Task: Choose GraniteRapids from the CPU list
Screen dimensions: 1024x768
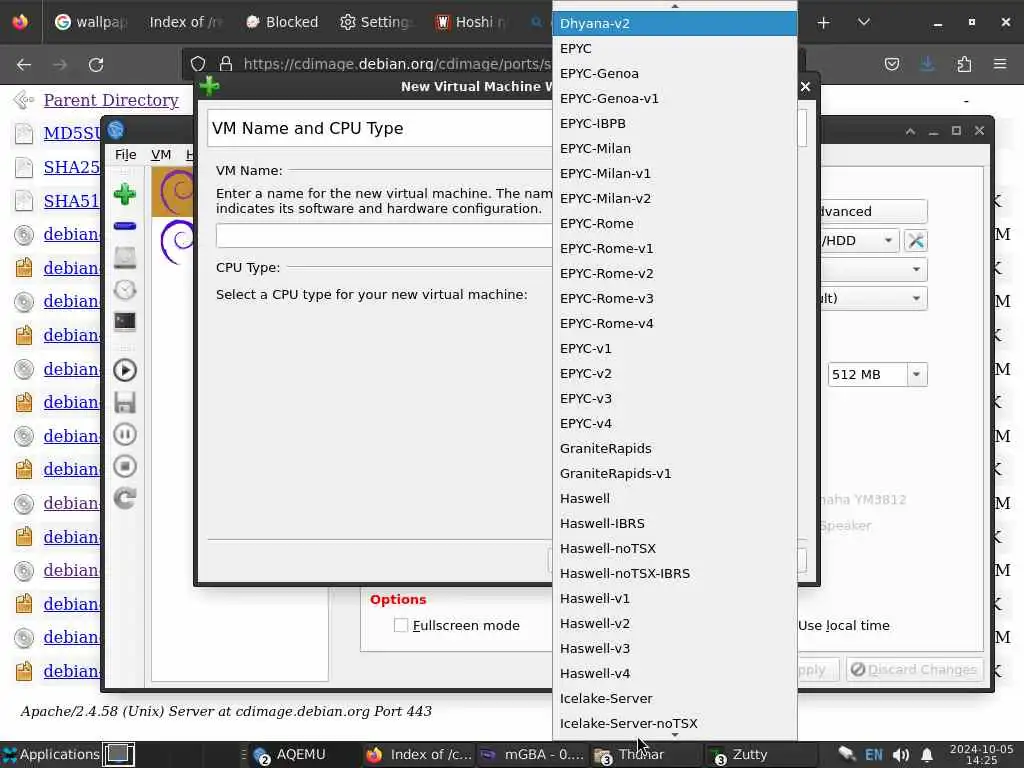Action: tap(675, 449)
